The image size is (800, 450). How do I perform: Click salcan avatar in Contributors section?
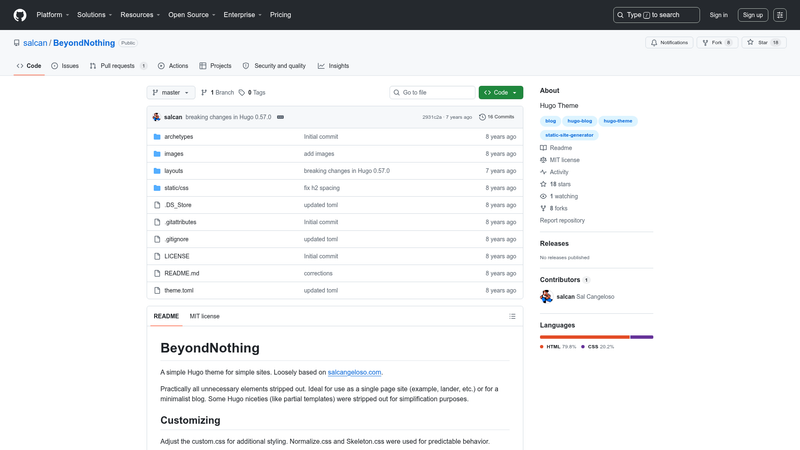(x=546, y=296)
